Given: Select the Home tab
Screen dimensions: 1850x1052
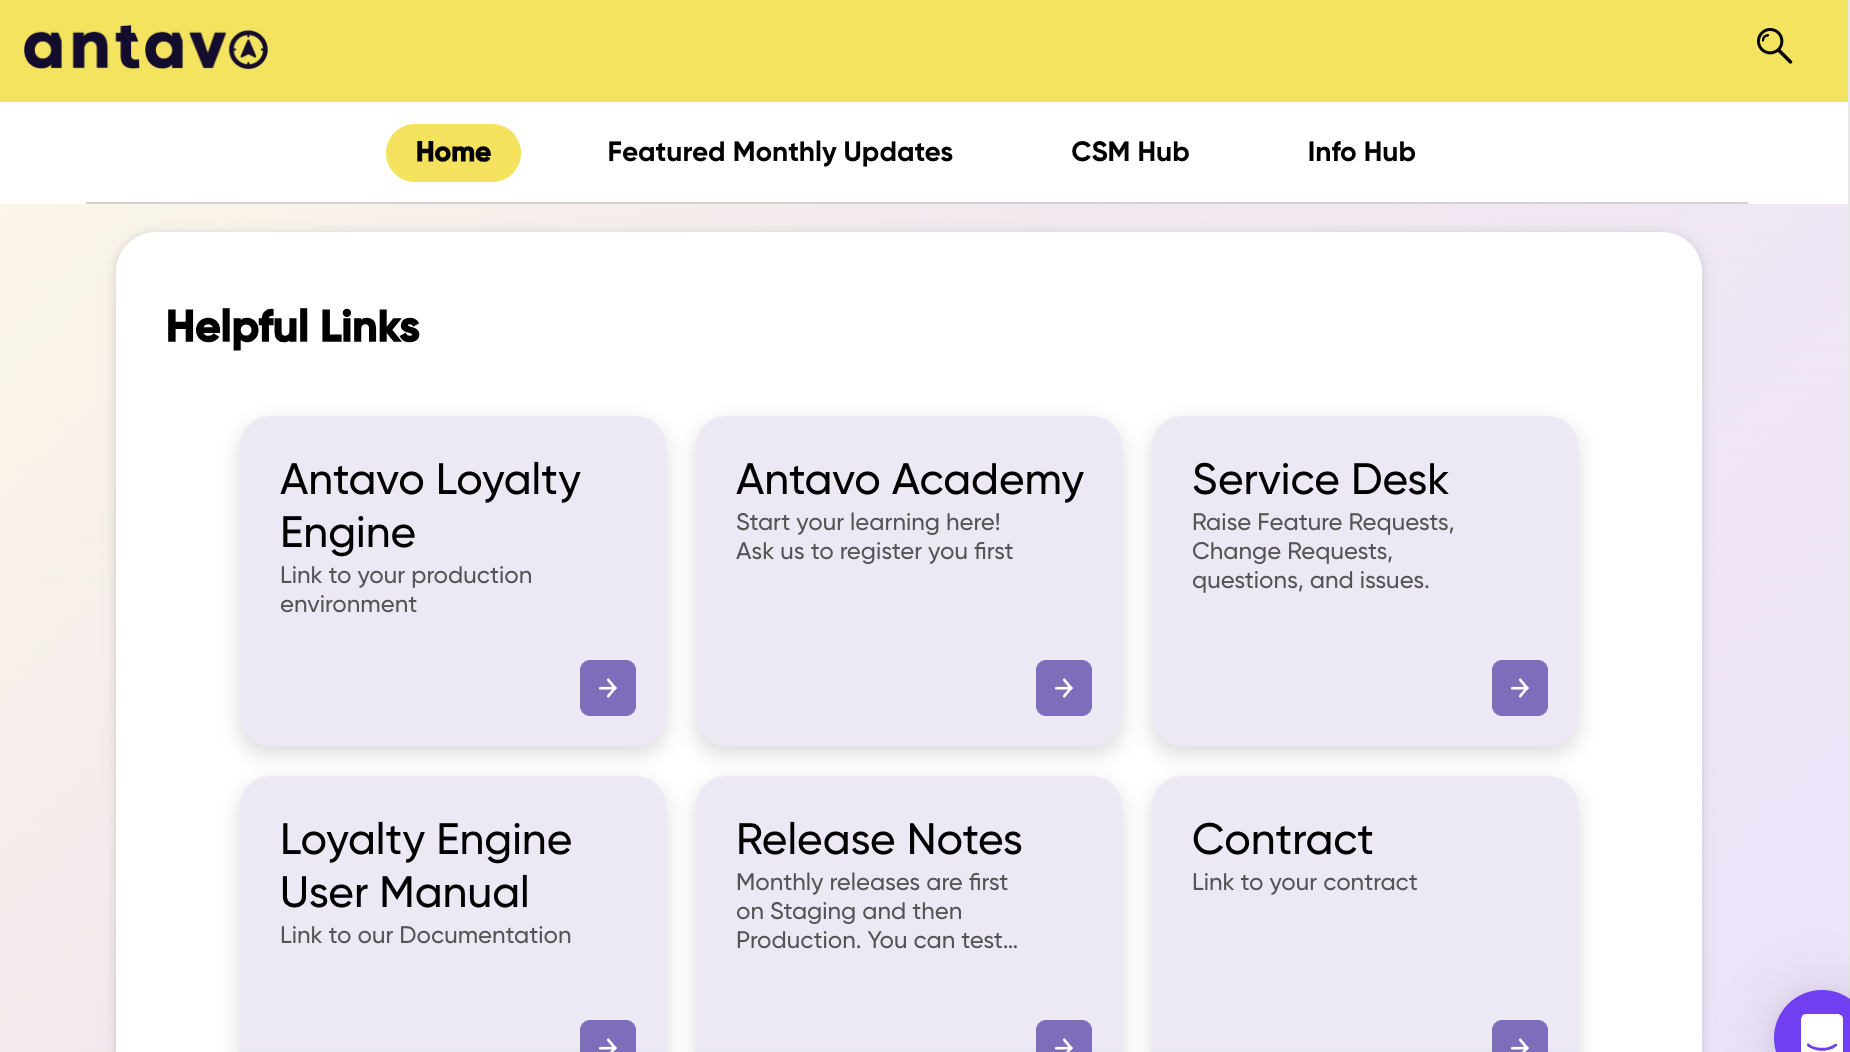Looking at the screenshot, I should click(453, 152).
